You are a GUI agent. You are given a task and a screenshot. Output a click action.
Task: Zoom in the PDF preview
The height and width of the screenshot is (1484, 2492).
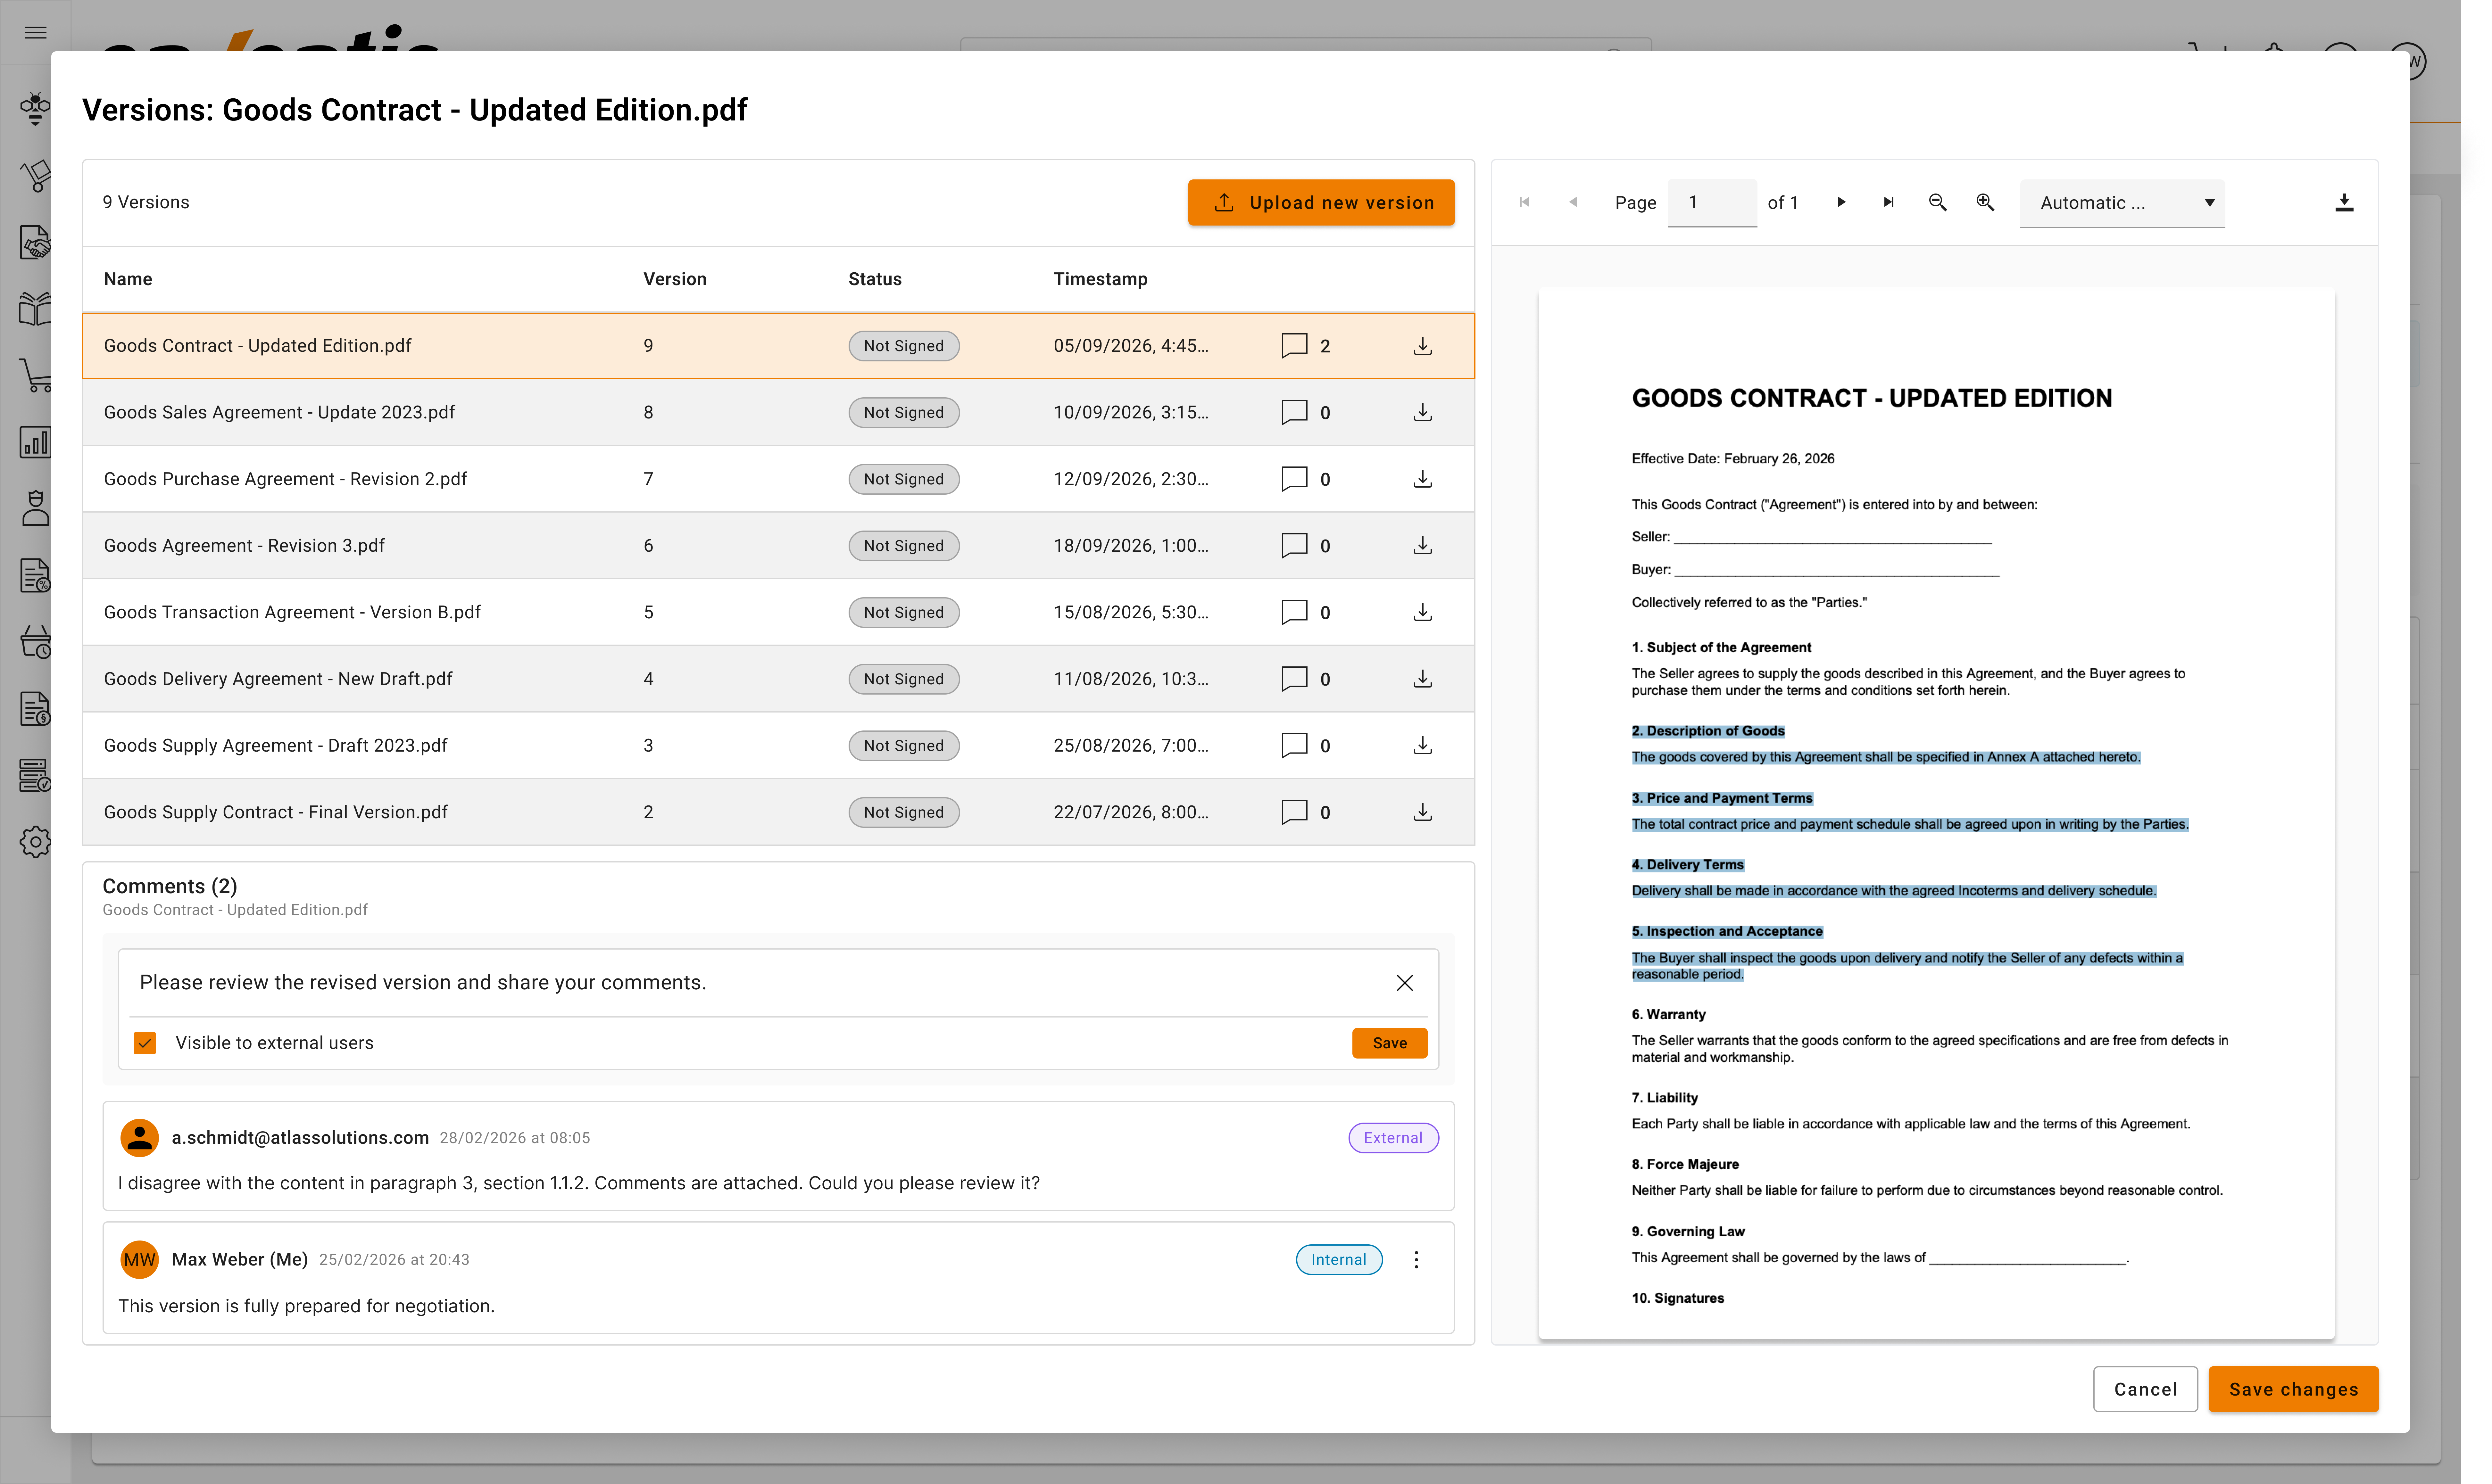(1985, 202)
